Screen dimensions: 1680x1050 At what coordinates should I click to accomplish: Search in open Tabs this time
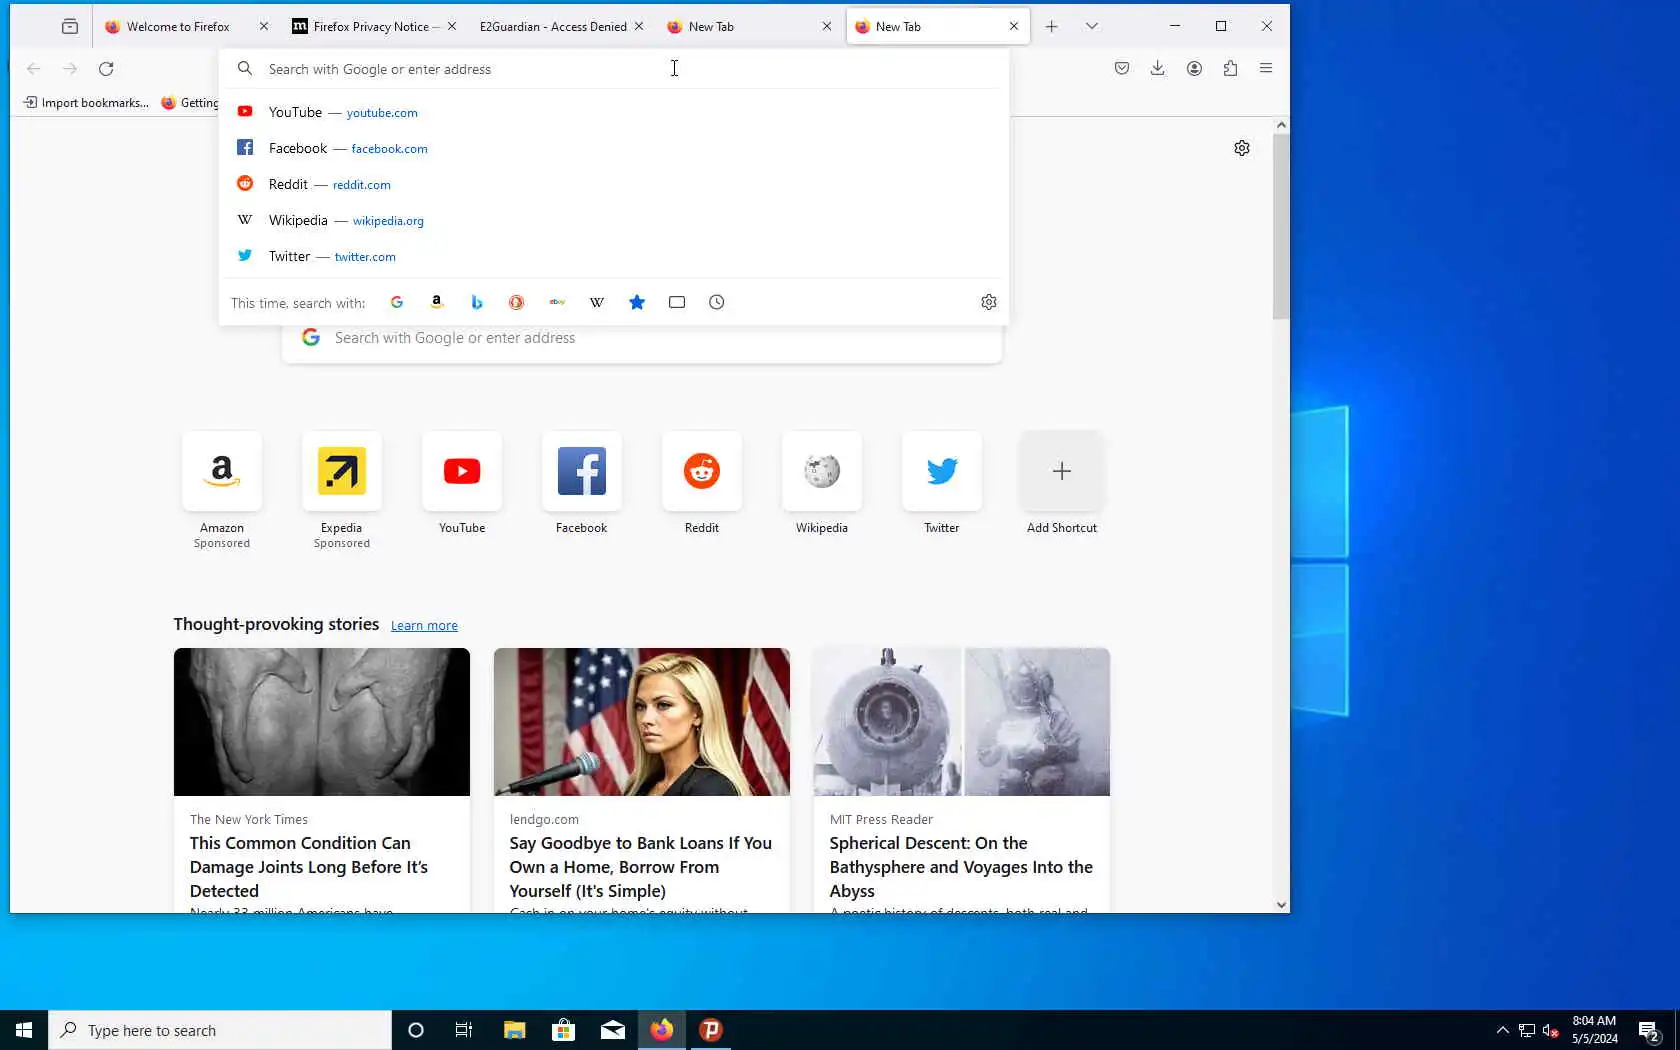point(677,302)
